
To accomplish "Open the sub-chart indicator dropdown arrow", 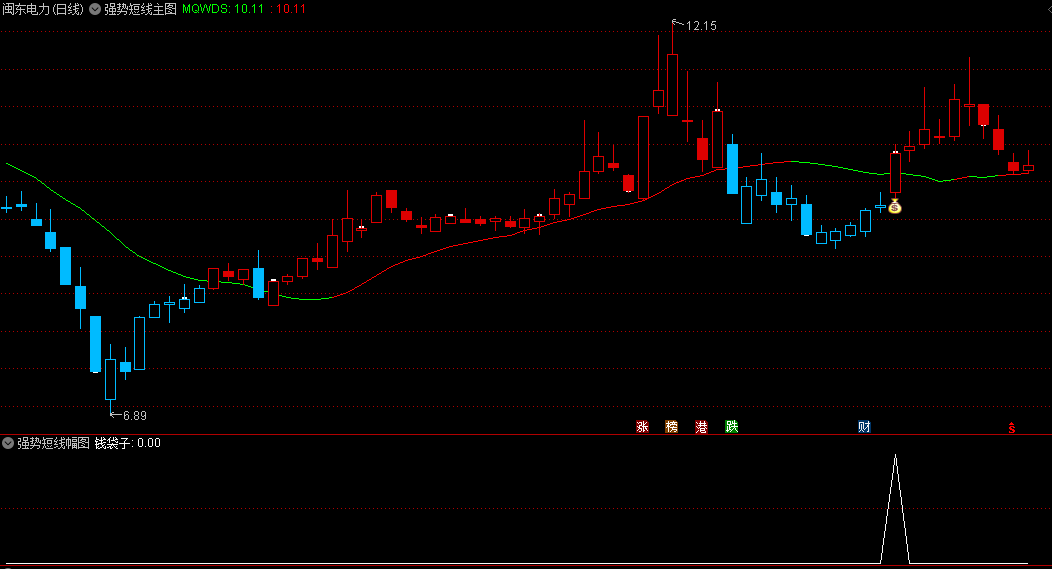I will pyautogui.click(x=8, y=443).
